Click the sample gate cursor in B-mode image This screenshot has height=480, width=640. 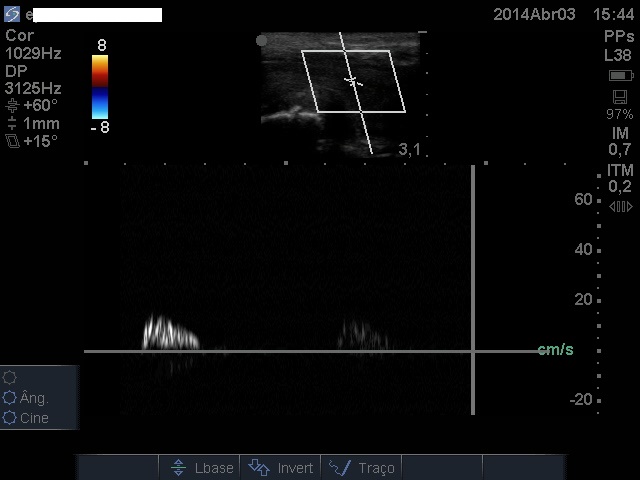[x=352, y=81]
